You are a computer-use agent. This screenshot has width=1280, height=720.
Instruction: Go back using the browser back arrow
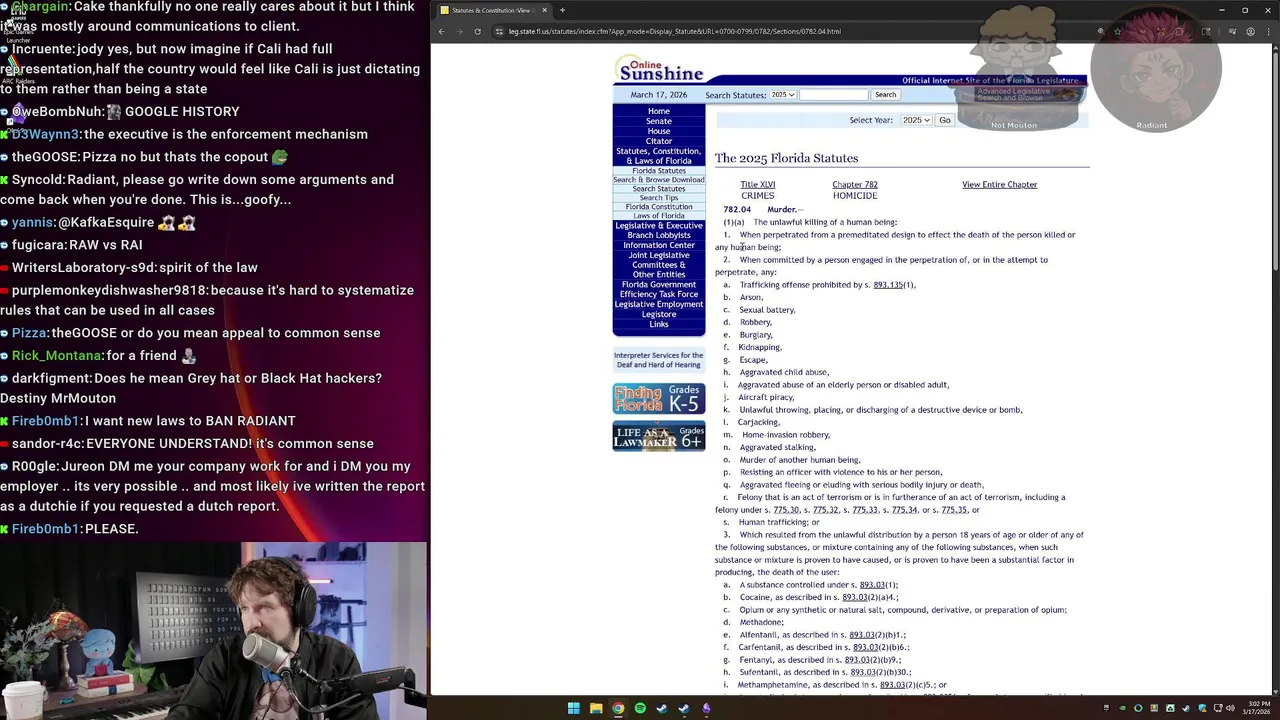coord(441,31)
